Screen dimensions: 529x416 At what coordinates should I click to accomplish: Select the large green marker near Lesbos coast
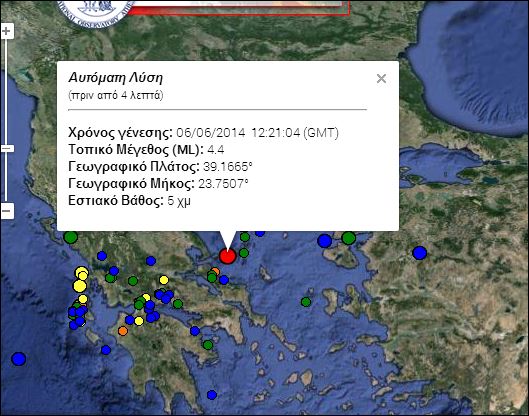pyautogui.click(x=349, y=238)
